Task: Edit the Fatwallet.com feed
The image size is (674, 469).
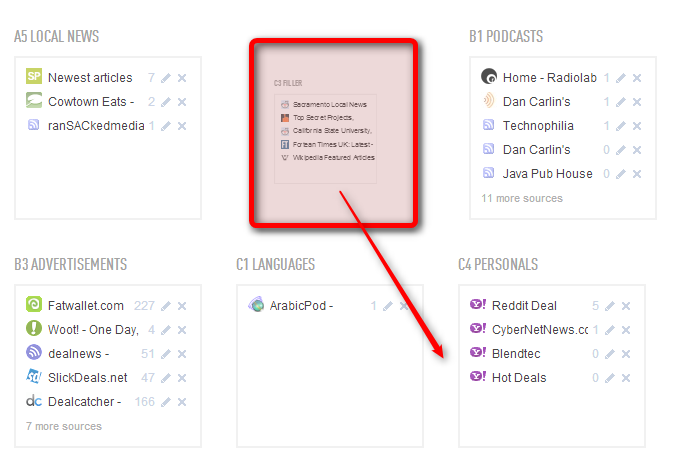Action: 166,306
